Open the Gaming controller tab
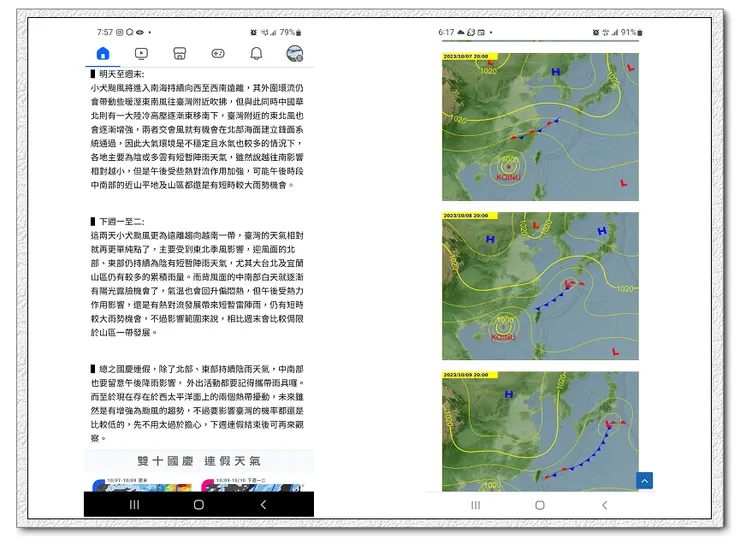Image resolution: width=740 pixels, height=545 pixels. pos(218,53)
